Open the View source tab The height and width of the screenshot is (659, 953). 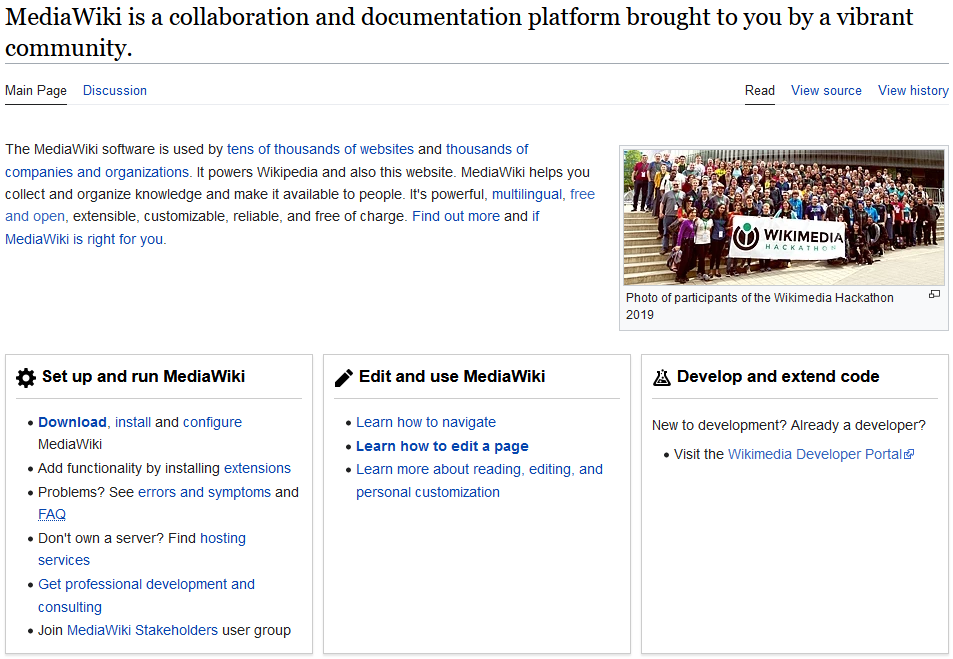pos(826,91)
